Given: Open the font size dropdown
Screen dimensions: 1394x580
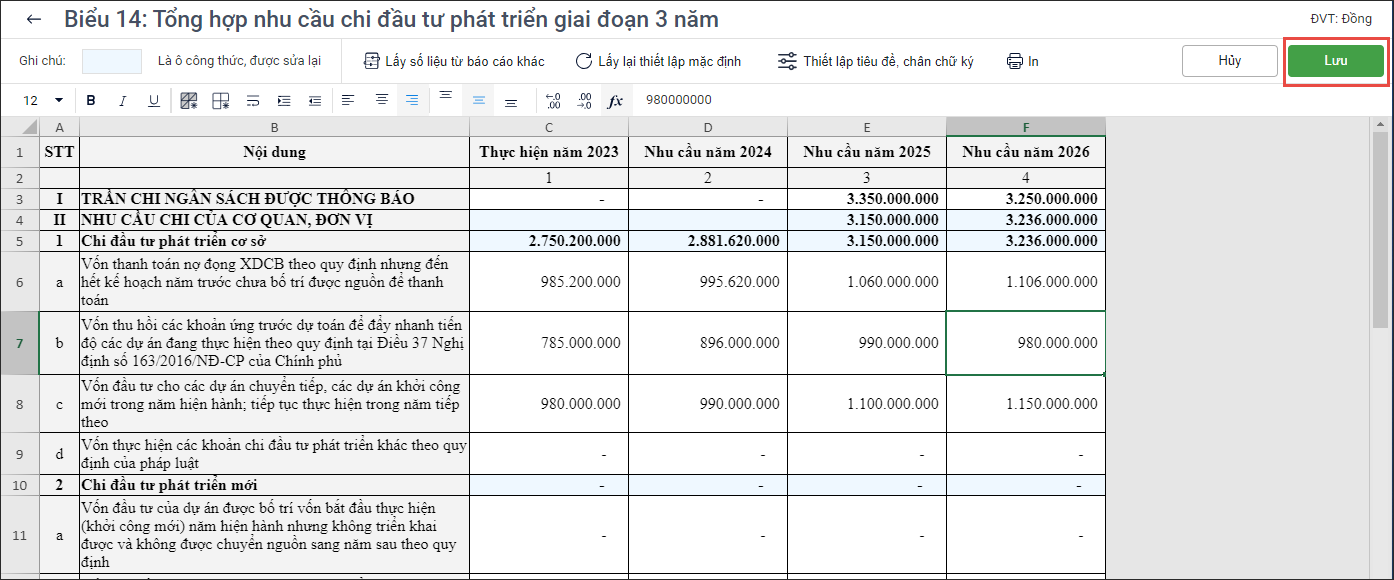Looking at the screenshot, I should pos(58,100).
